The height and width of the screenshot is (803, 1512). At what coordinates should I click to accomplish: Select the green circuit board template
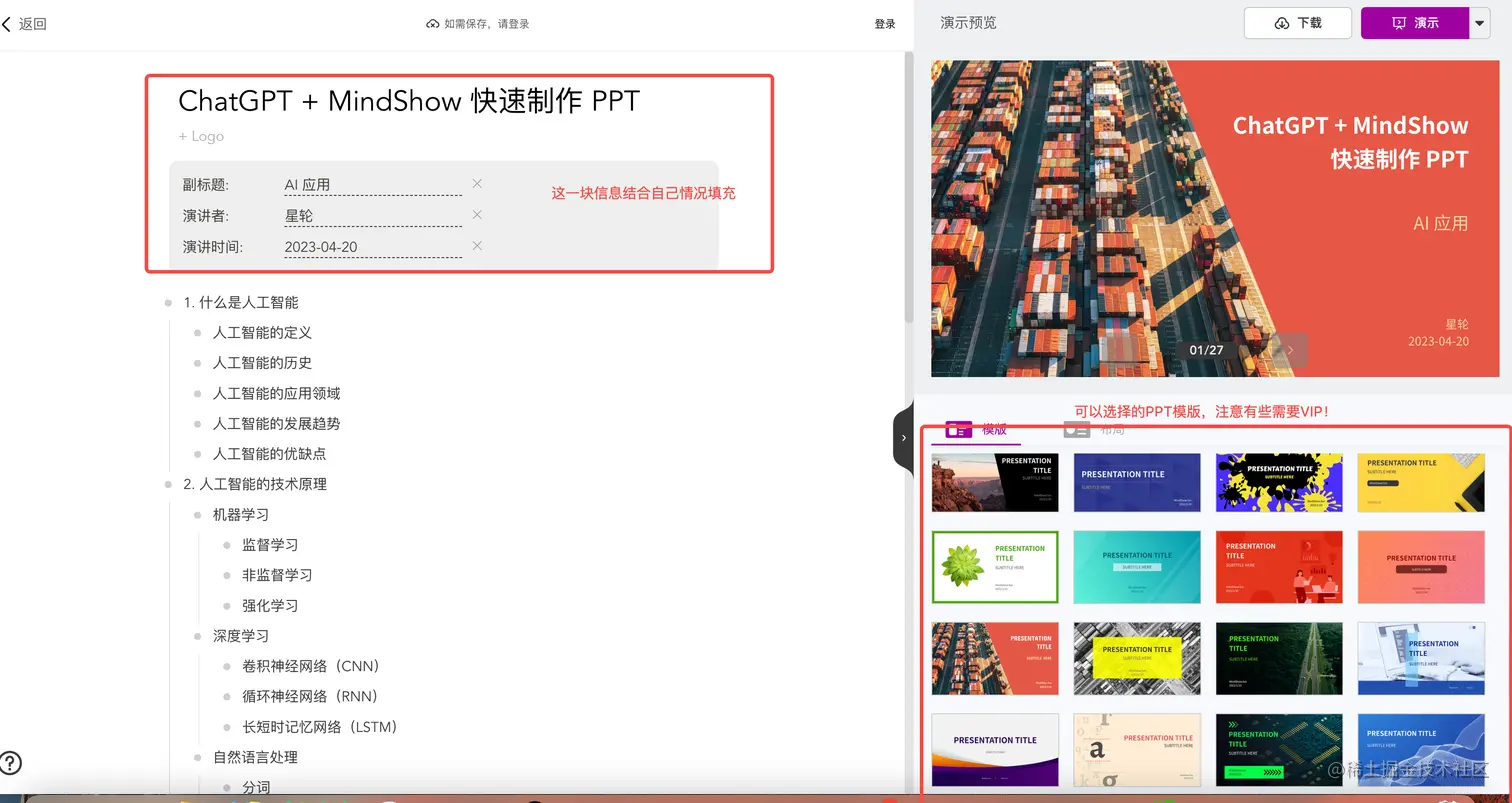coord(1279,750)
